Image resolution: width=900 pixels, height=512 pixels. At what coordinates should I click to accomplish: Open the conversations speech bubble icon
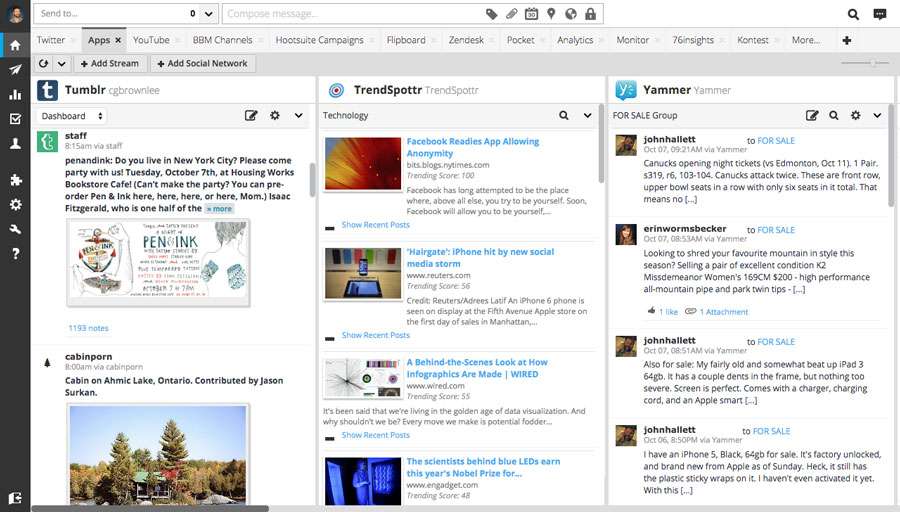click(x=879, y=14)
